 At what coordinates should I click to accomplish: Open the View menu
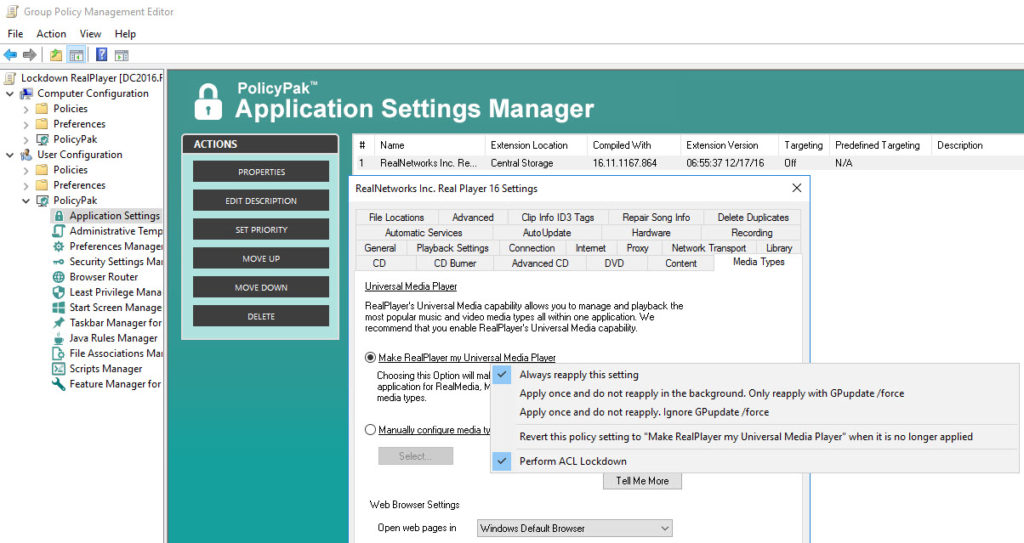click(x=90, y=34)
